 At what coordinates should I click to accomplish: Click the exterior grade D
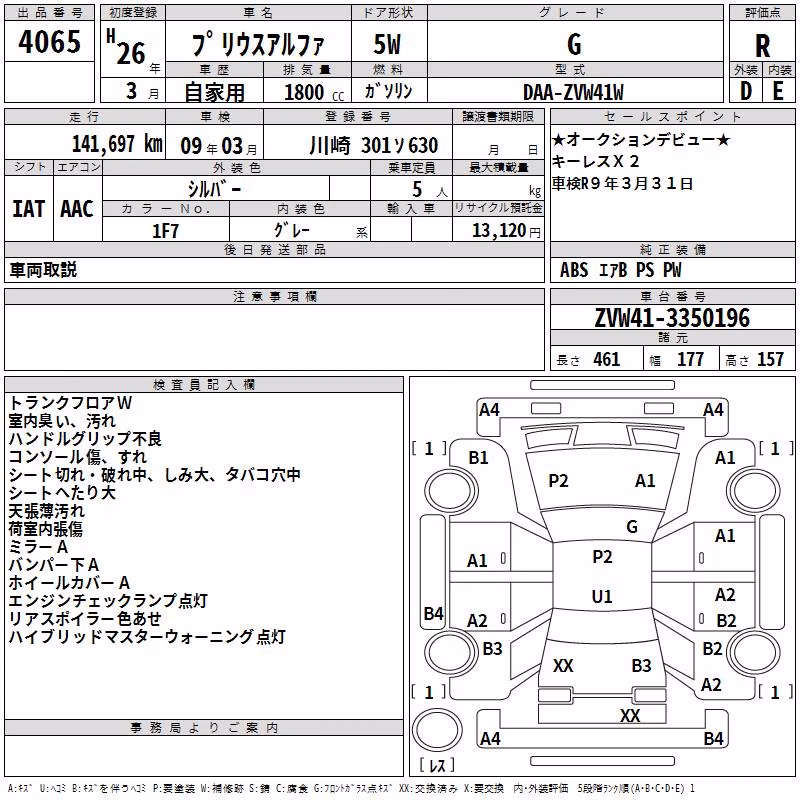tap(746, 91)
